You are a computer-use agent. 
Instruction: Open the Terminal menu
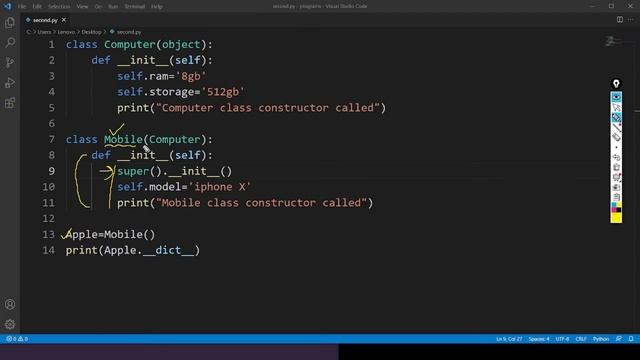pyautogui.click(x=135, y=7)
